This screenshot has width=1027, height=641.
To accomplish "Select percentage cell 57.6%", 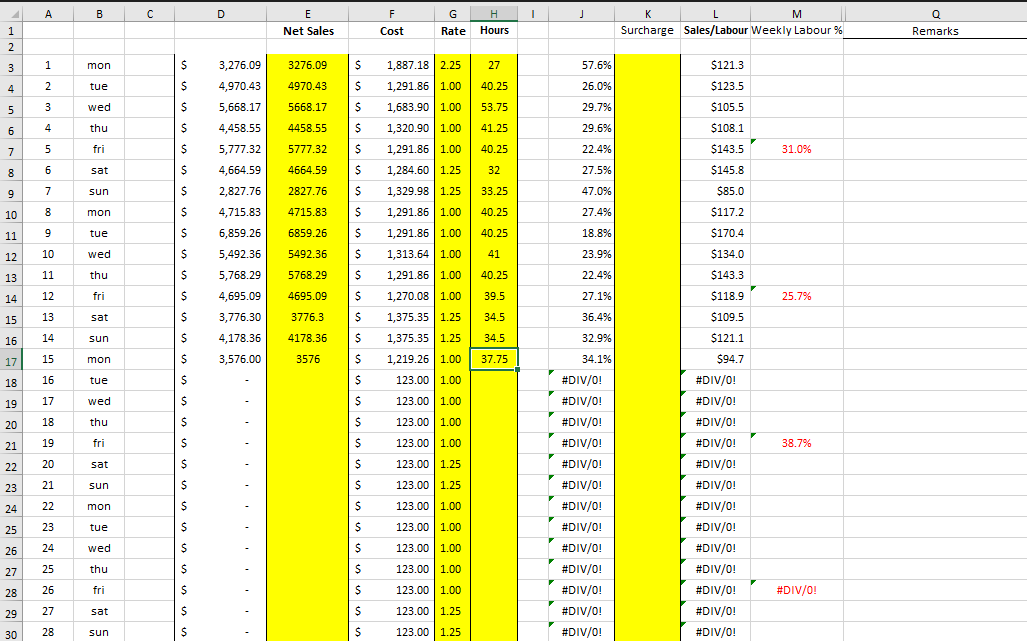I will [x=582, y=65].
